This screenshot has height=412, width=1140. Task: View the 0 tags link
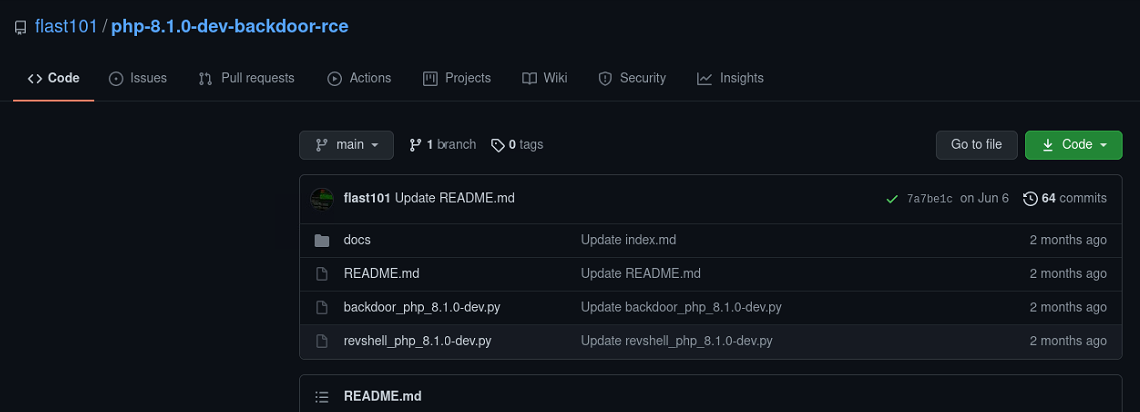pos(517,145)
